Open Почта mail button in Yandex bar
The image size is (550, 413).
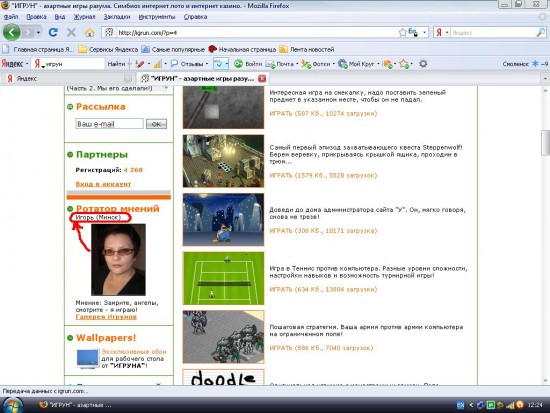tap(281, 64)
